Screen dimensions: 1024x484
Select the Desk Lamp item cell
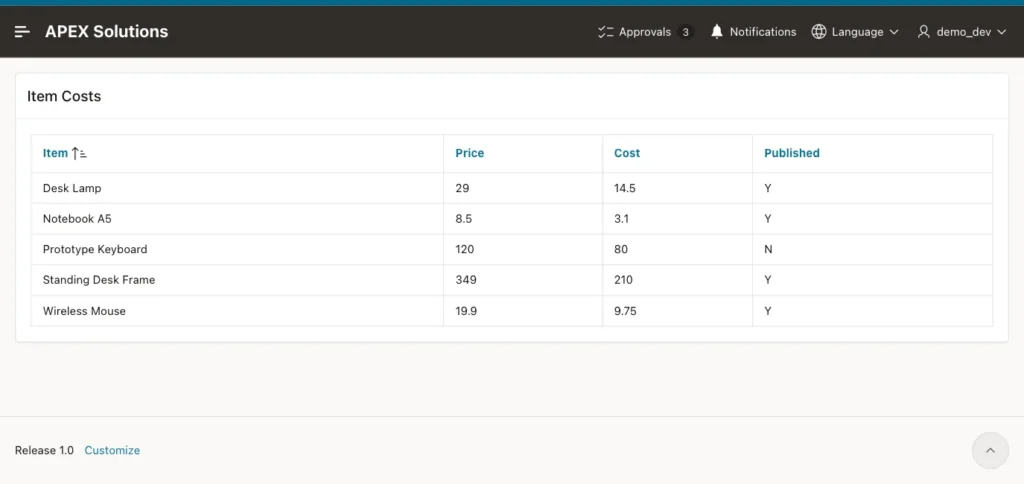point(238,188)
